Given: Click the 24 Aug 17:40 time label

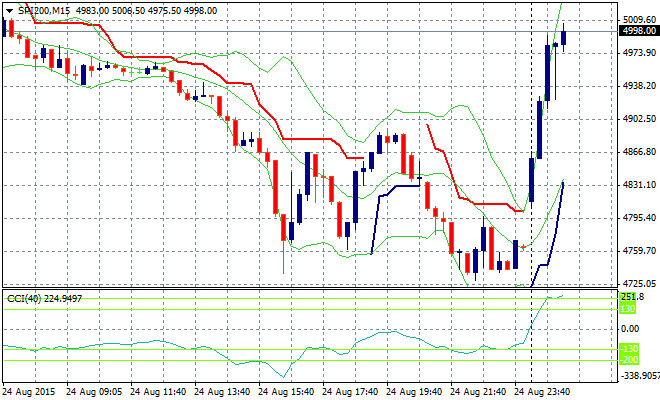Looking at the screenshot, I should [350, 392].
